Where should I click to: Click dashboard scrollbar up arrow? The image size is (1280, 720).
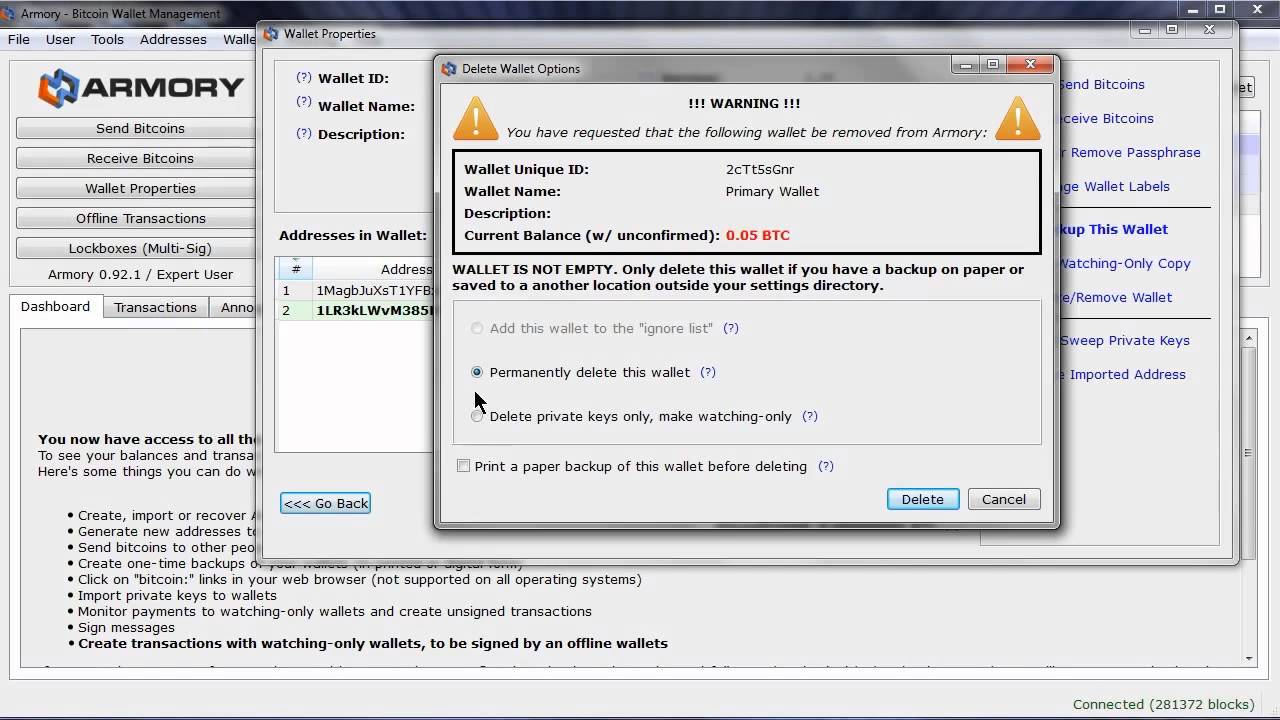[x=1249, y=340]
